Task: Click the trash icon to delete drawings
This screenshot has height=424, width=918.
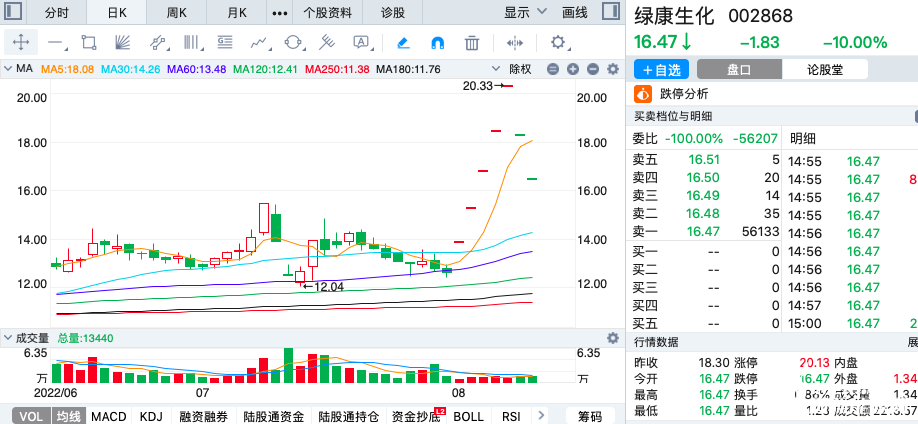Action: (473, 43)
